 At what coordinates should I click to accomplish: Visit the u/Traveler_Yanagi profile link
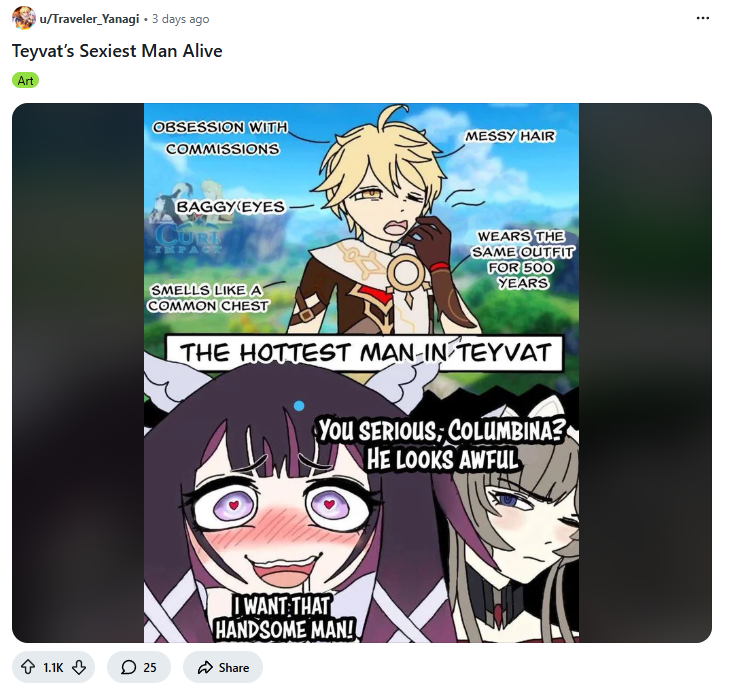click(89, 19)
